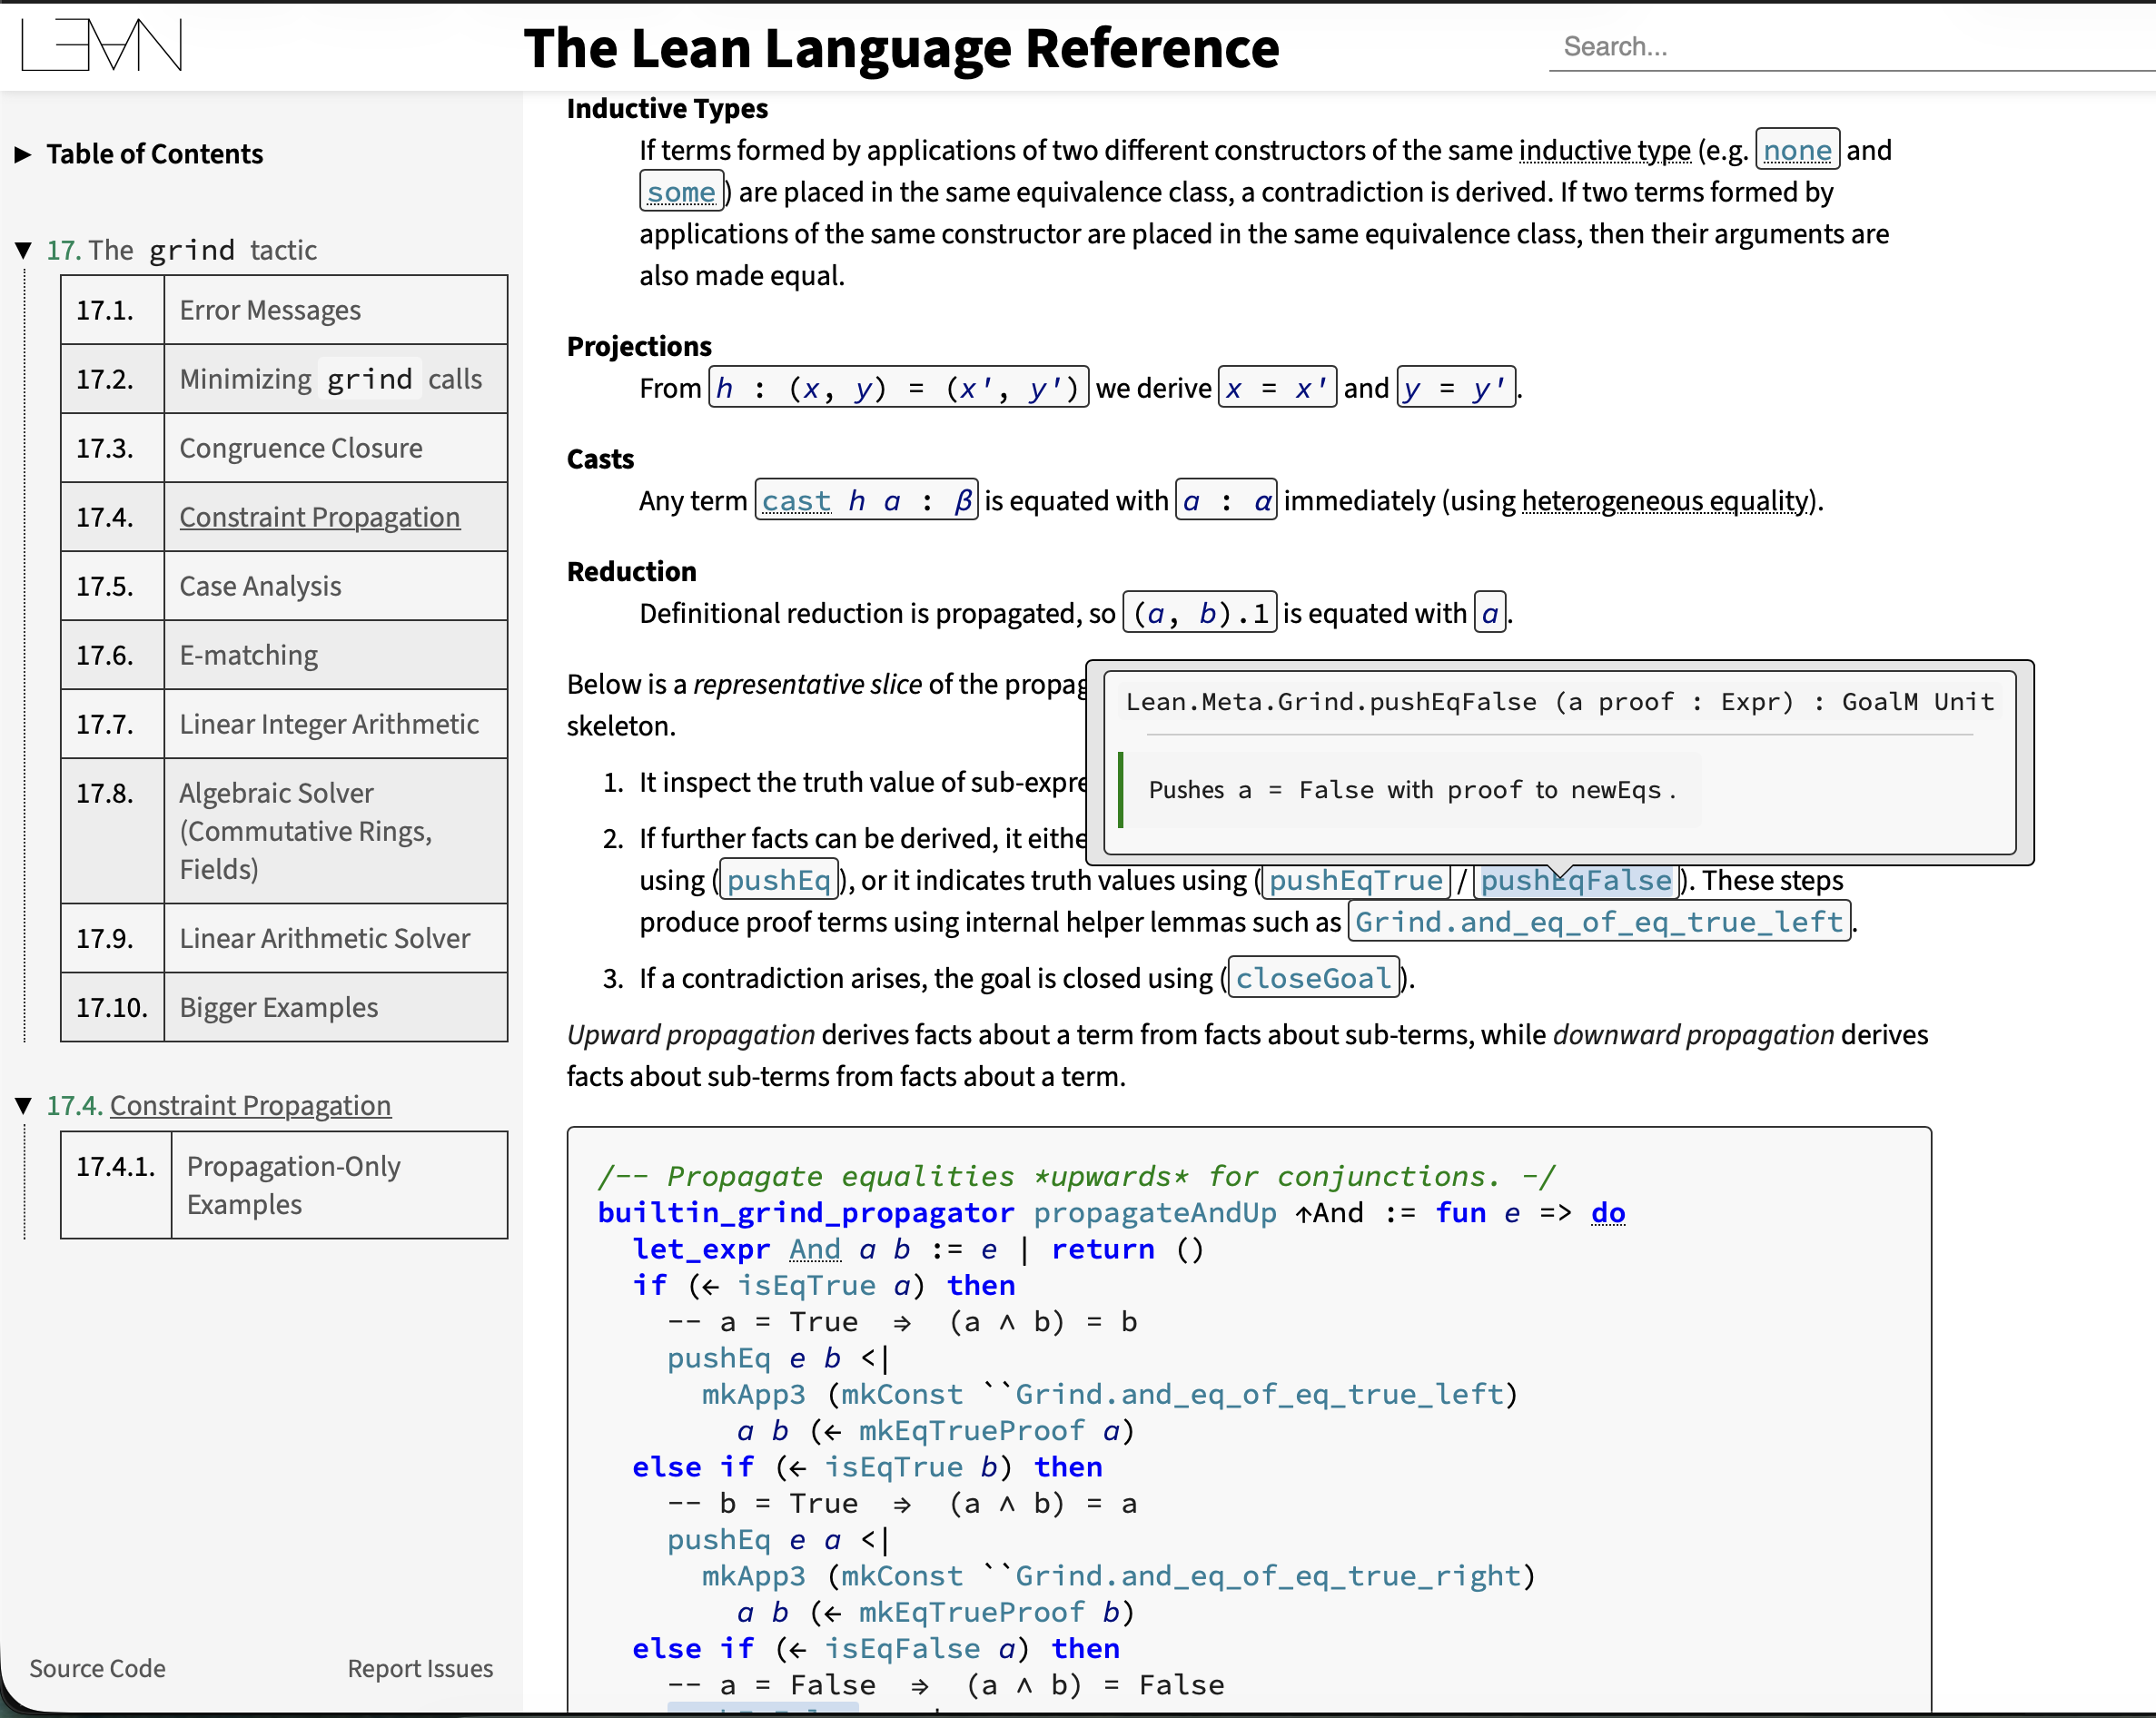2156x1718 pixels.
Task: Collapse the Constraint Propagation subsection
Action: click(23, 1105)
